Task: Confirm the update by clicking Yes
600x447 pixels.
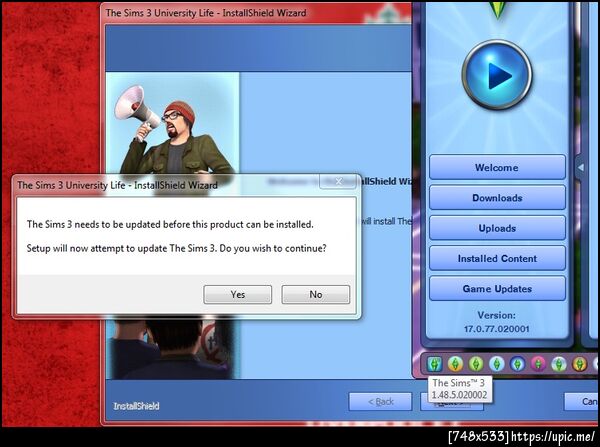Action: pos(238,294)
